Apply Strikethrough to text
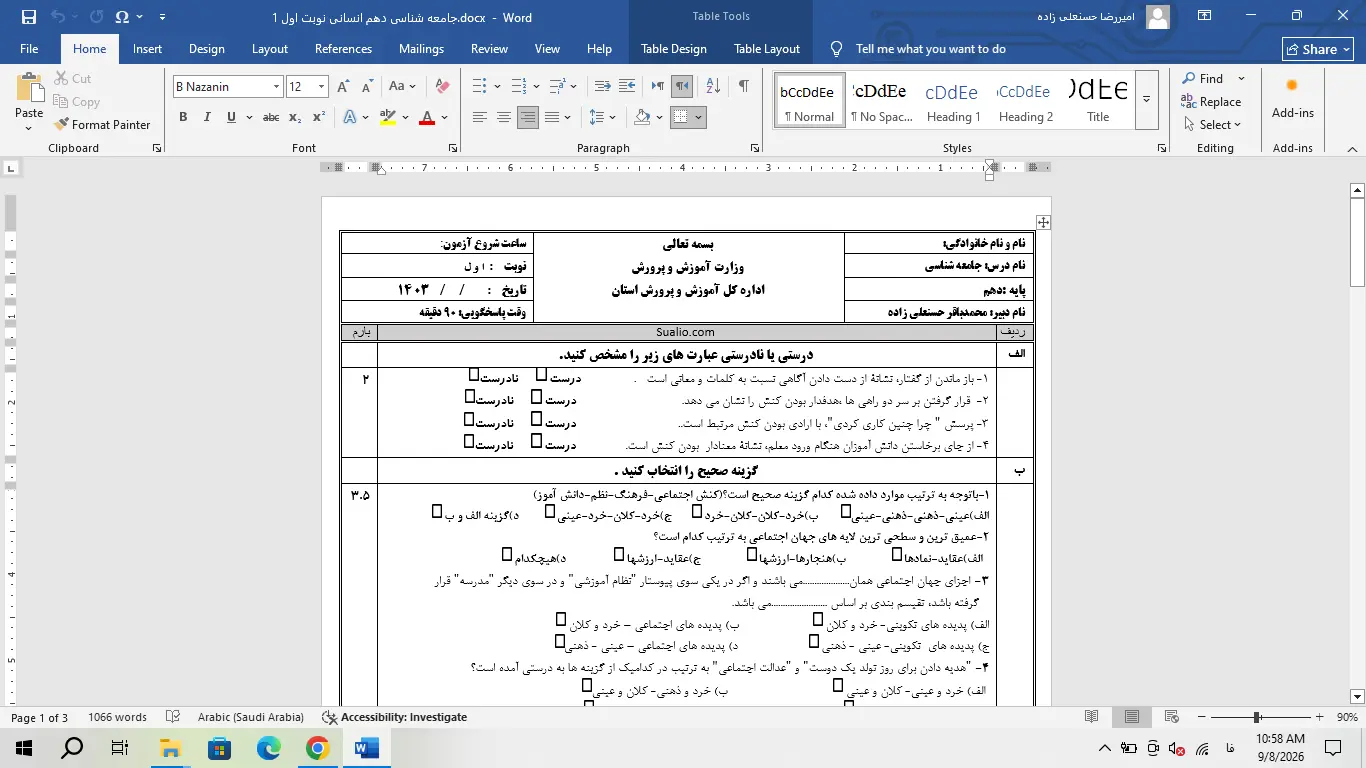This screenshot has width=1366, height=768. (271, 117)
